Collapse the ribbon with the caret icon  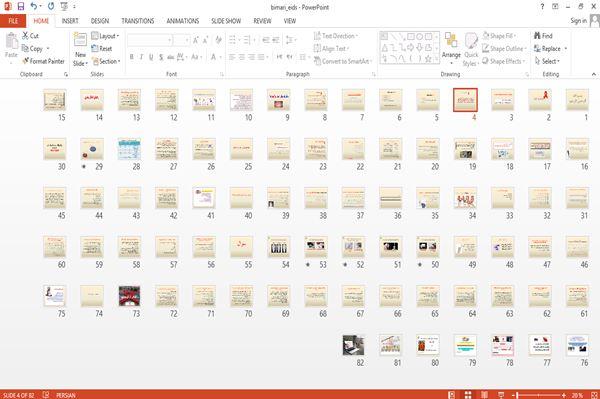point(593,74)
